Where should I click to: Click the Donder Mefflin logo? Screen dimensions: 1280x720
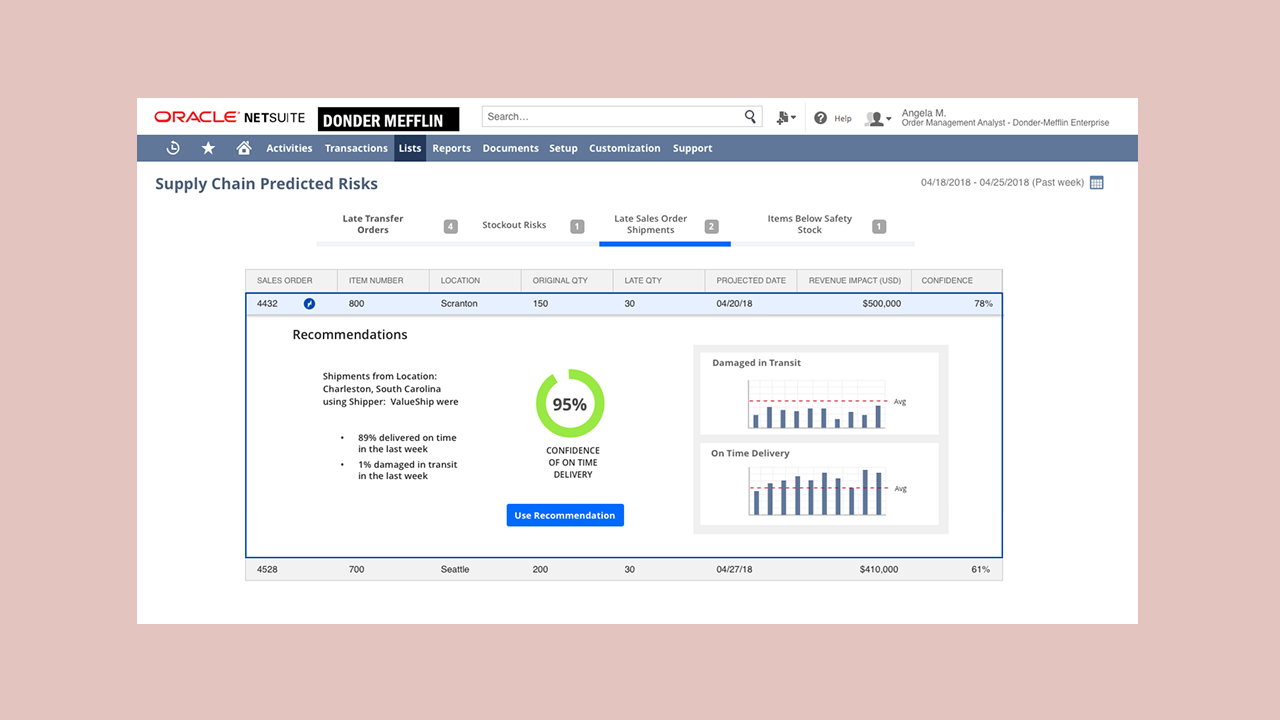[388, 120]
